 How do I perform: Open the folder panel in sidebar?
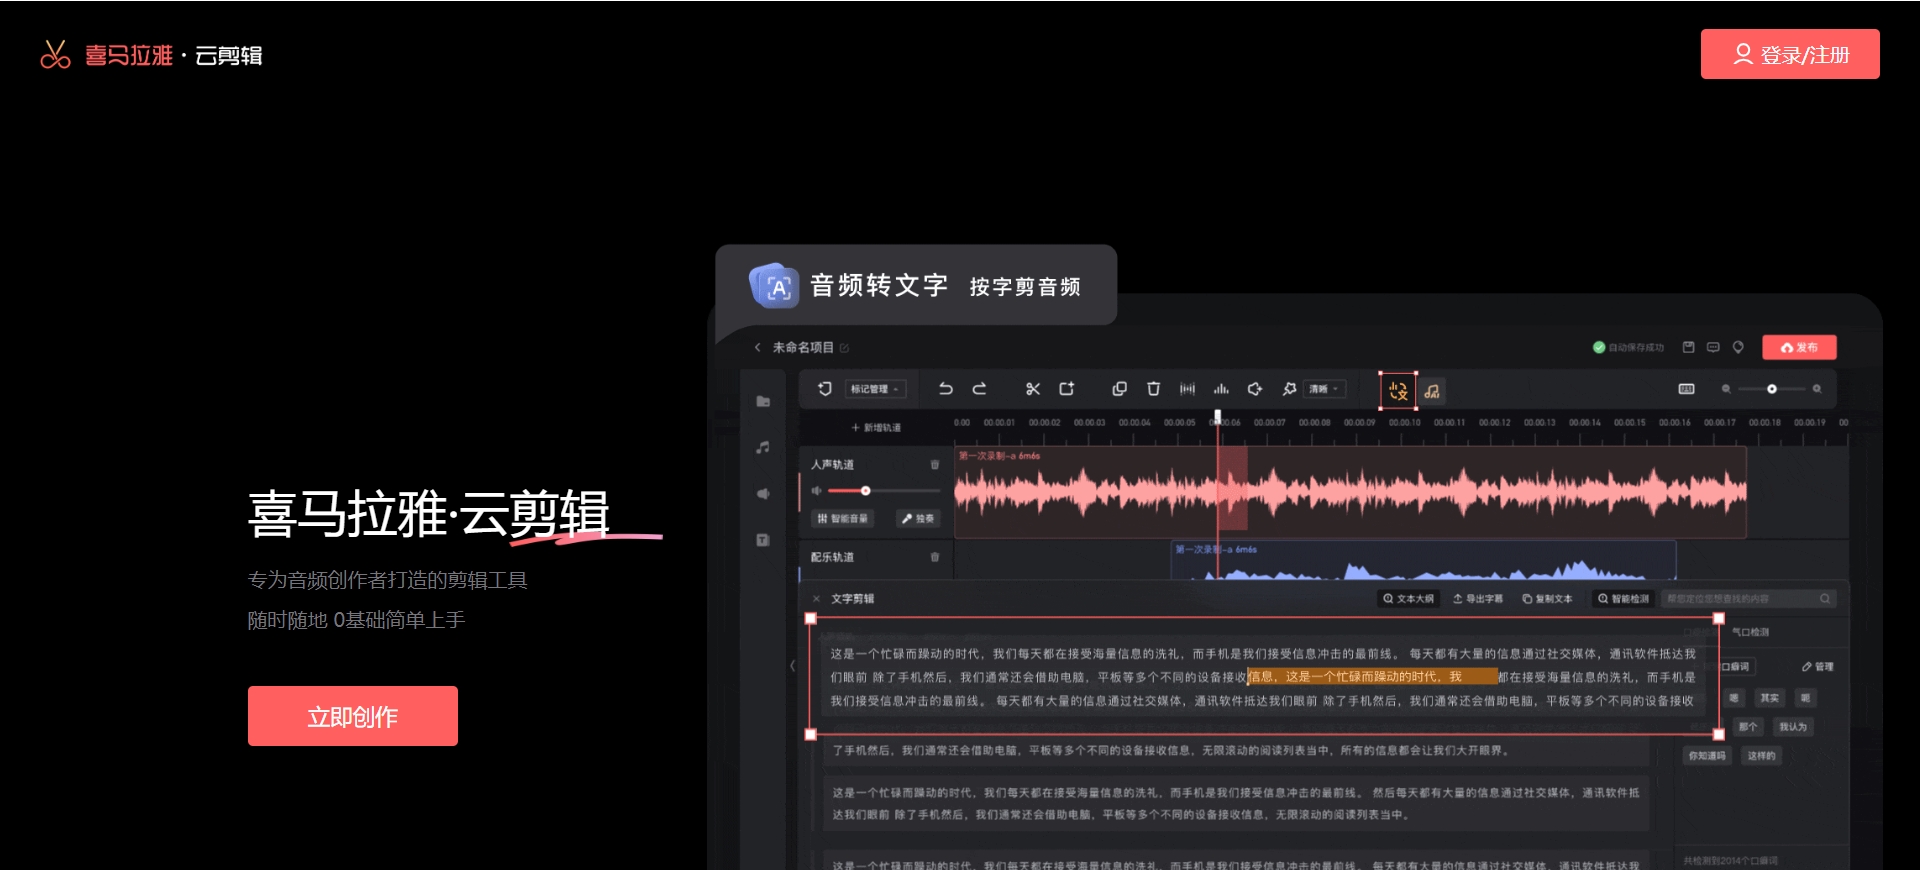(763, 401)
